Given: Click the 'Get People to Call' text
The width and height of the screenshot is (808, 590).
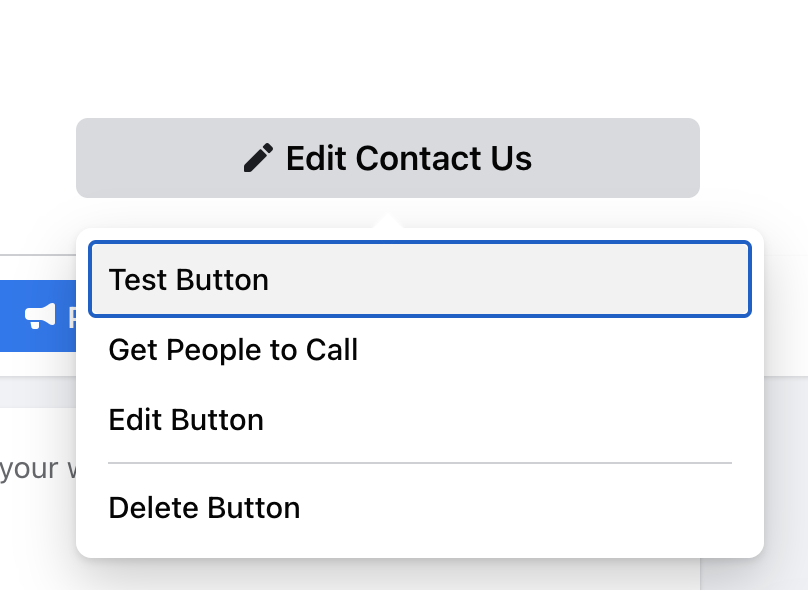Looking at the screenshot, I should (233, 350).
